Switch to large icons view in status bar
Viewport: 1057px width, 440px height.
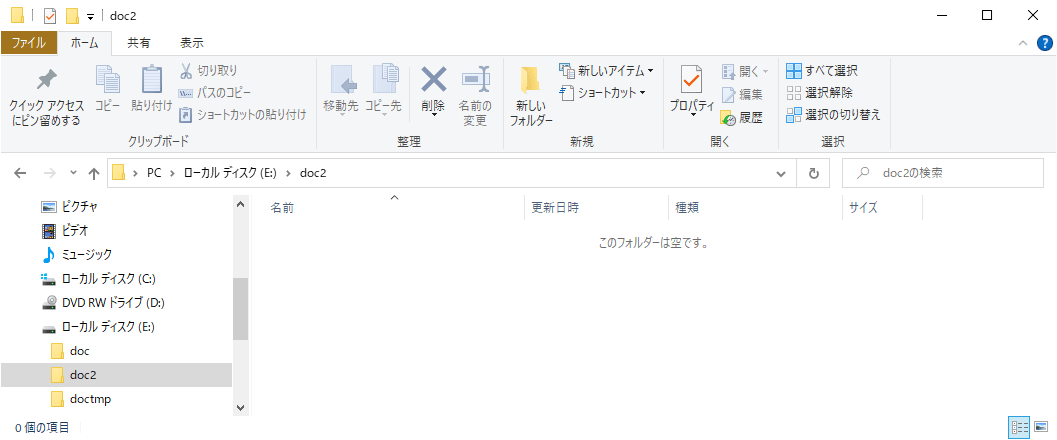tap(1042, 427)
